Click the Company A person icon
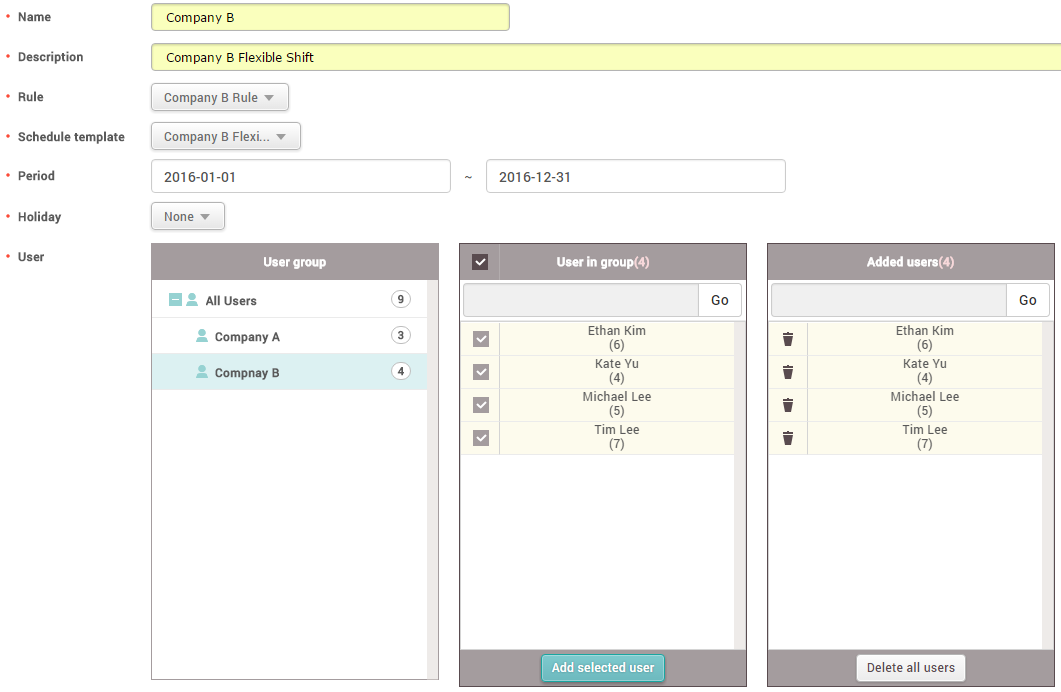1061x692 pixels. 202,337
